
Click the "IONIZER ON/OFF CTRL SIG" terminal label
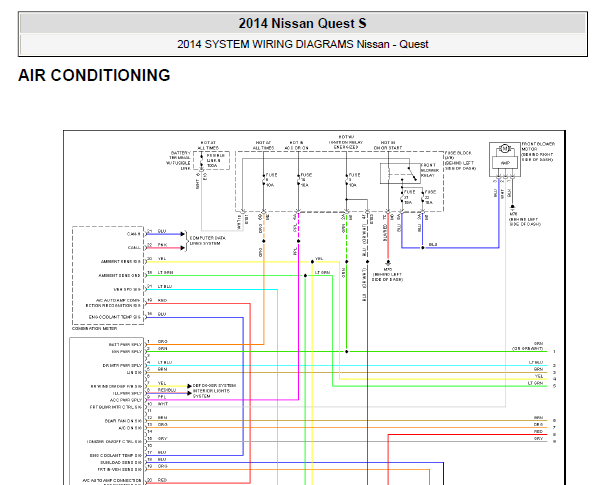pyautogui.click(x=114, y=442)
